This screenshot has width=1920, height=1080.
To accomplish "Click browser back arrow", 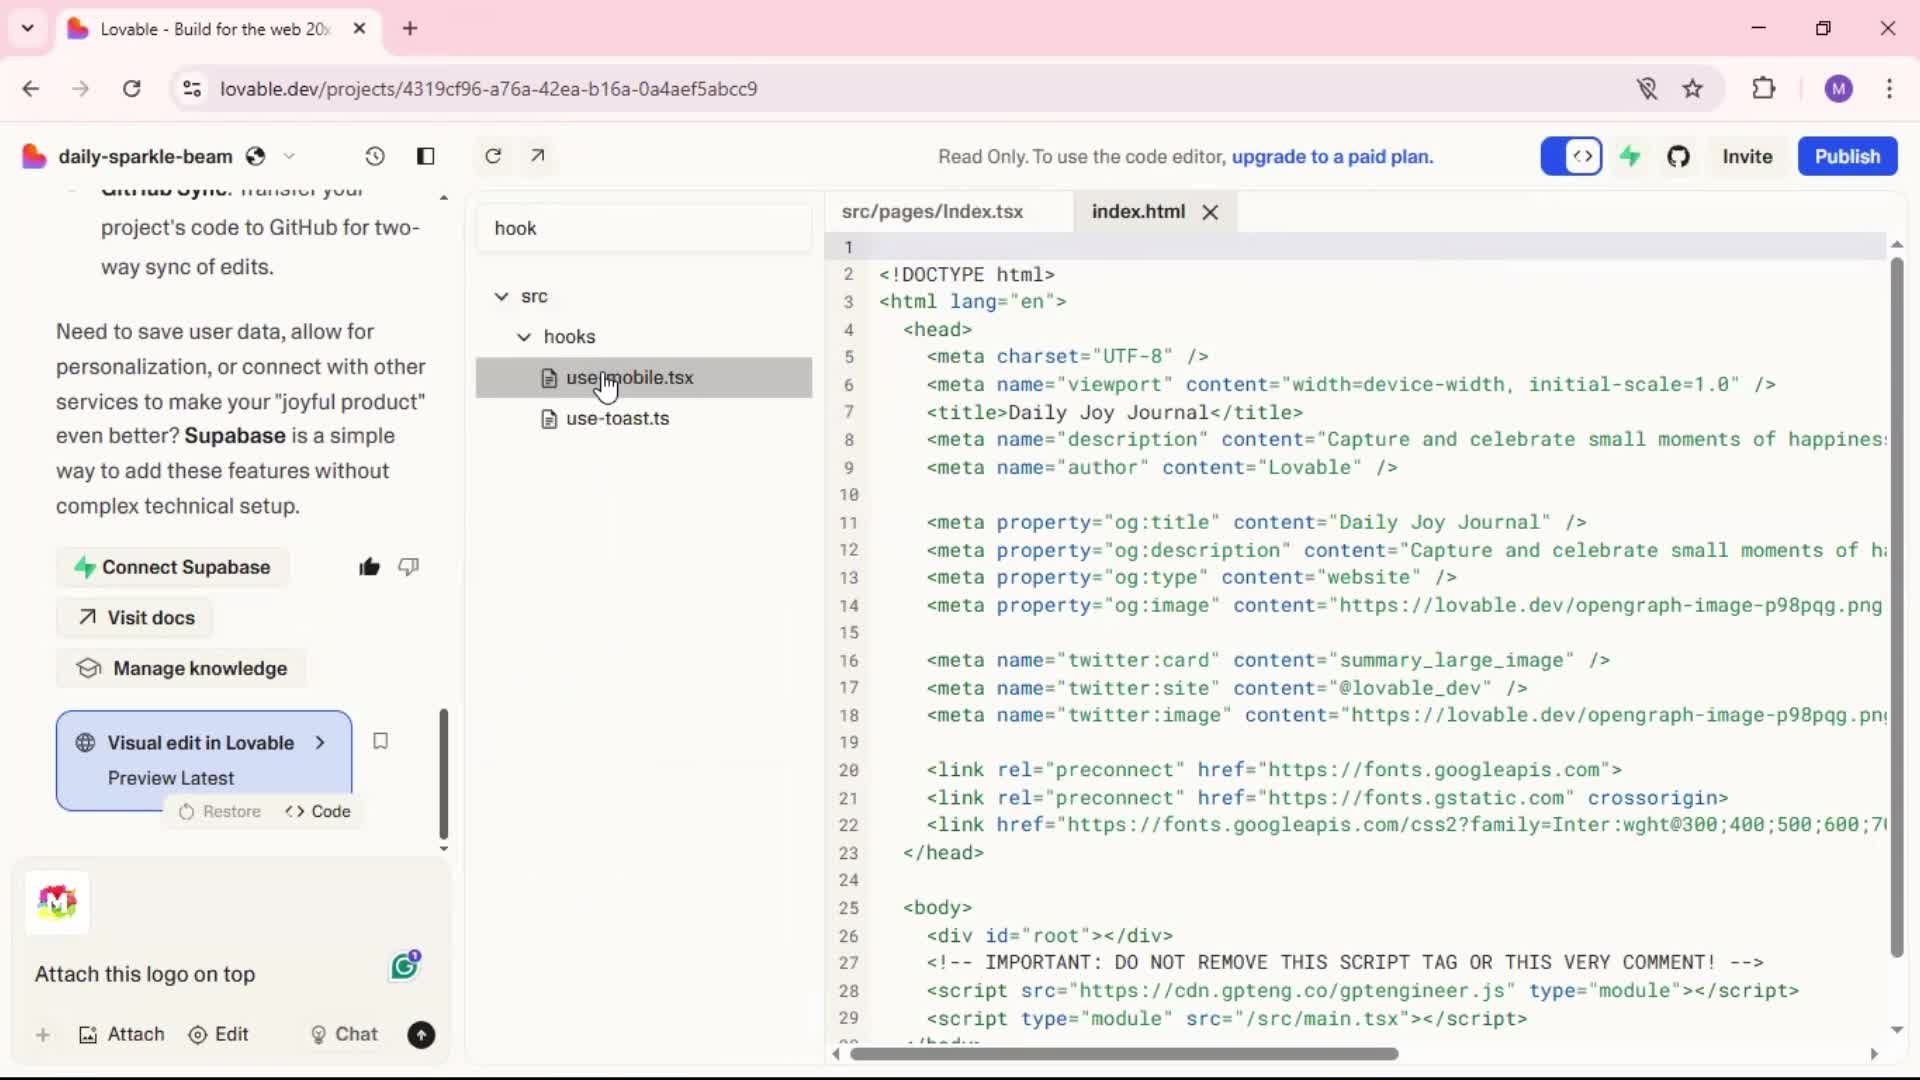I will [31, 89].
